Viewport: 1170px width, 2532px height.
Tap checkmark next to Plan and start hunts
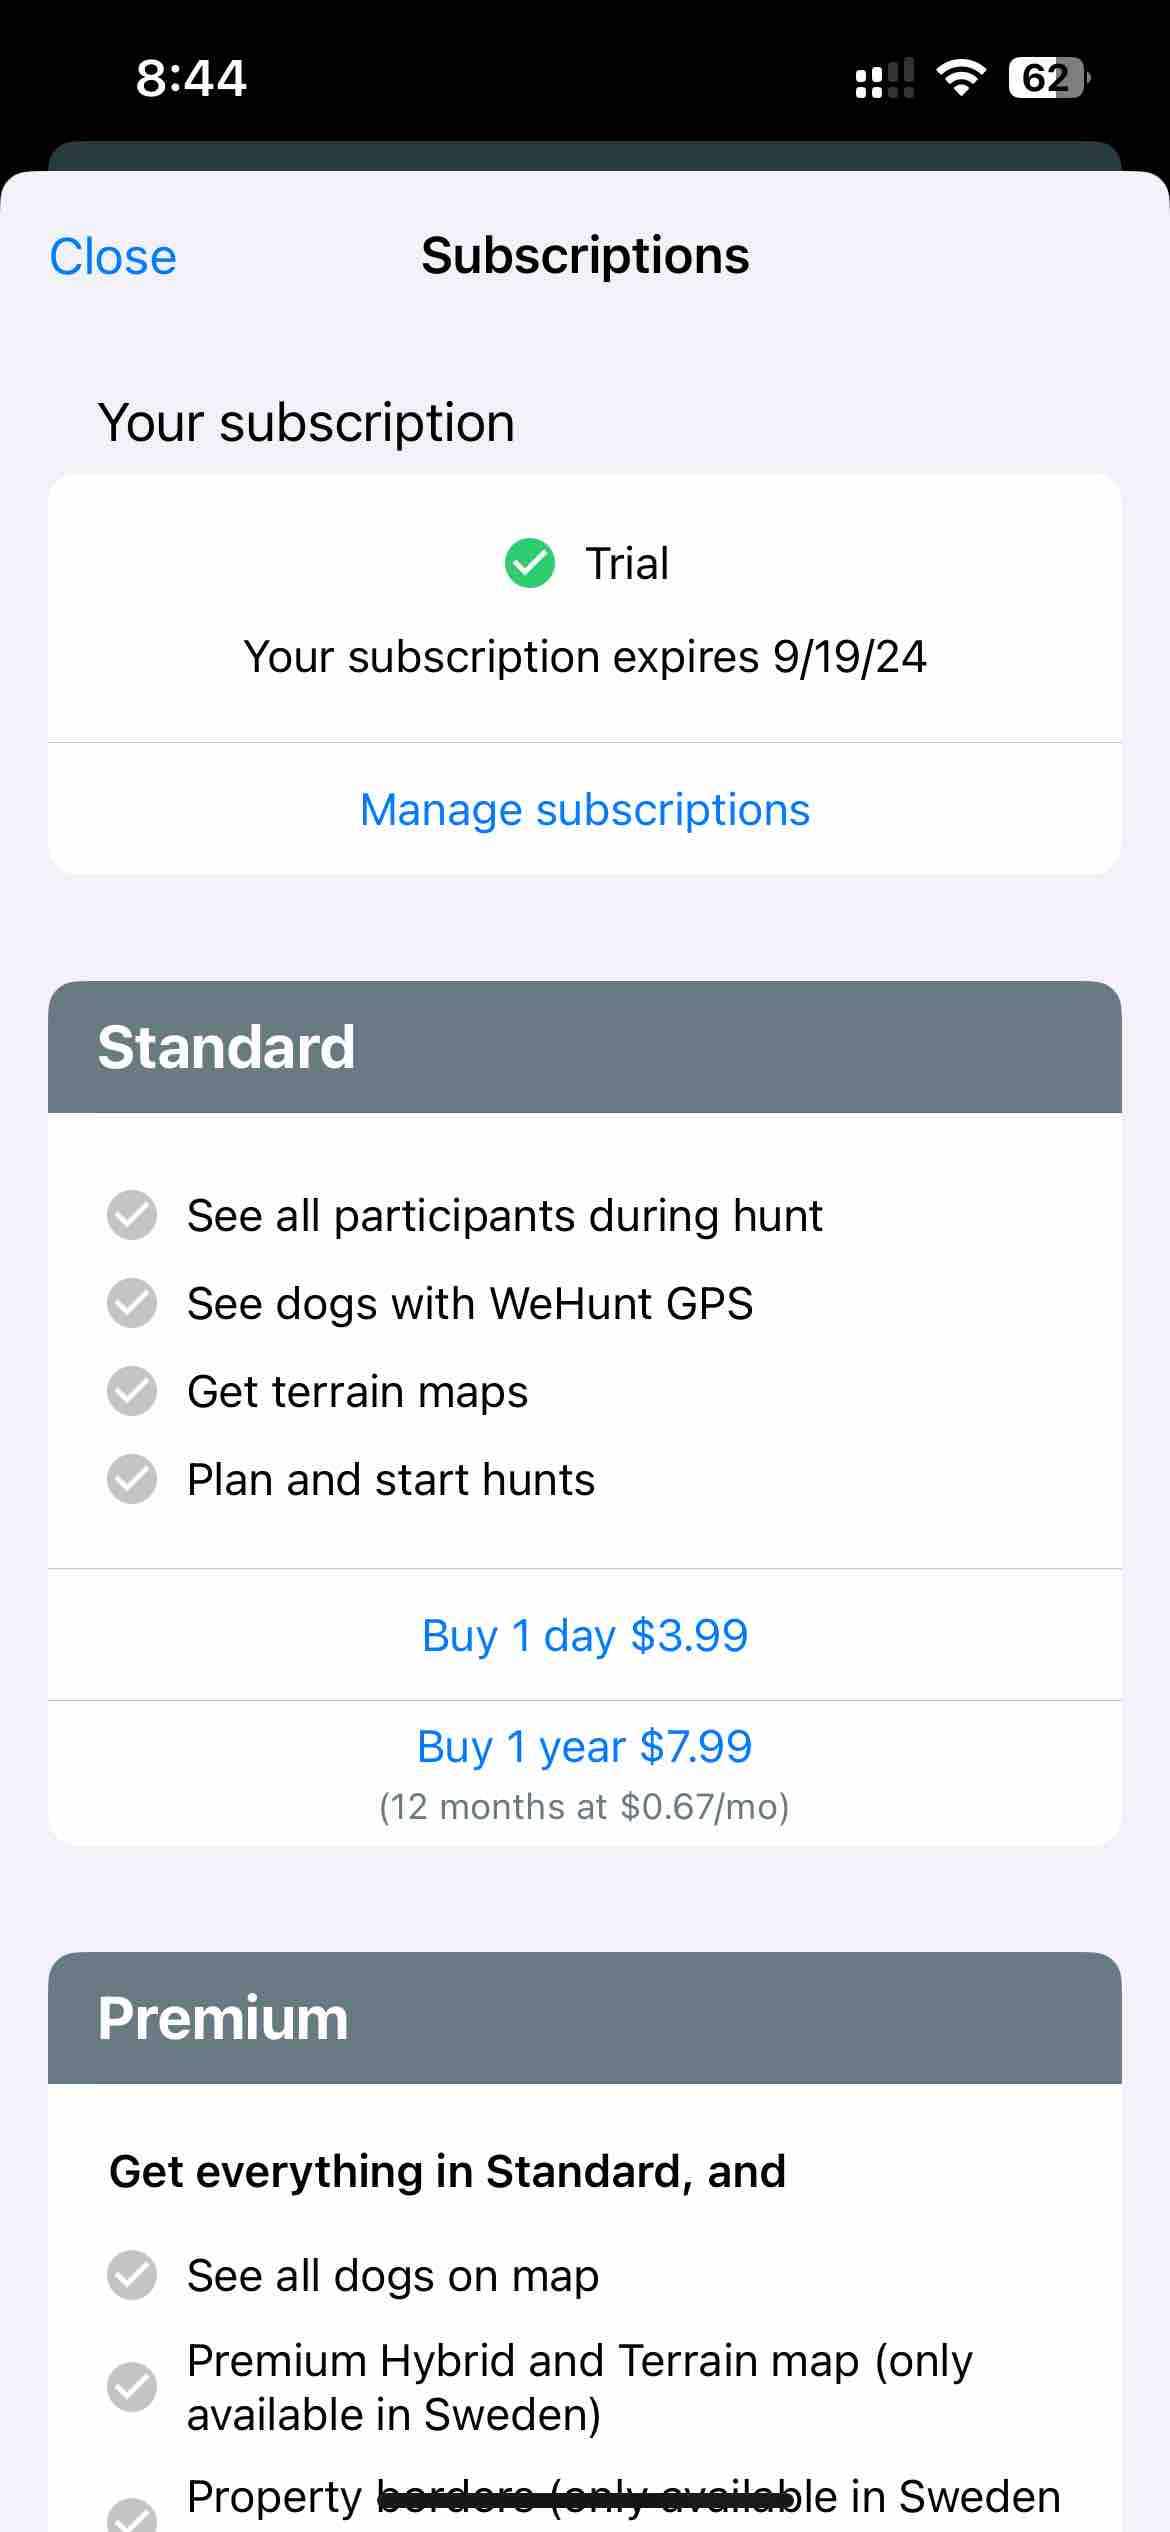(132, 1479)
